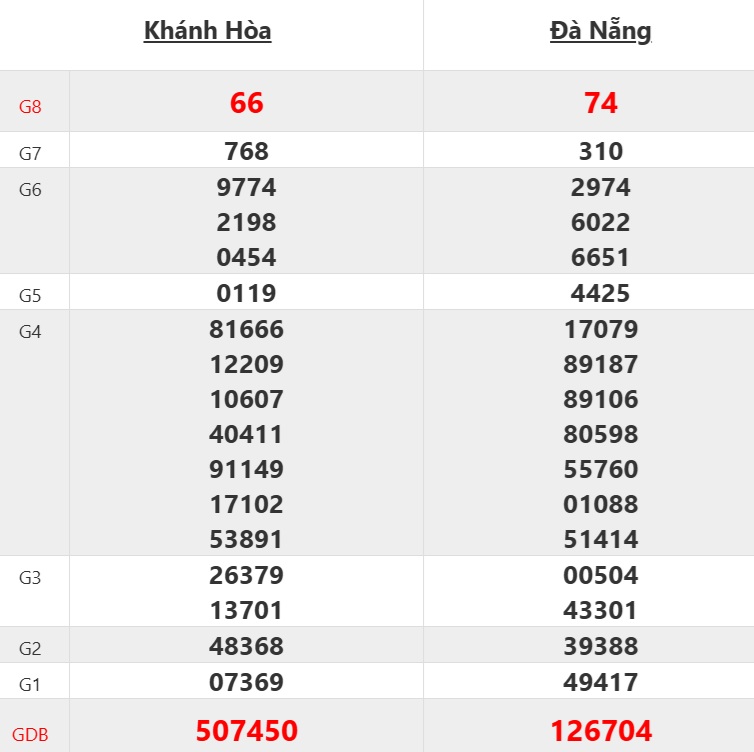
Task: Click Khánh Hòa G3 number 26379
Action: click(247, 575)
